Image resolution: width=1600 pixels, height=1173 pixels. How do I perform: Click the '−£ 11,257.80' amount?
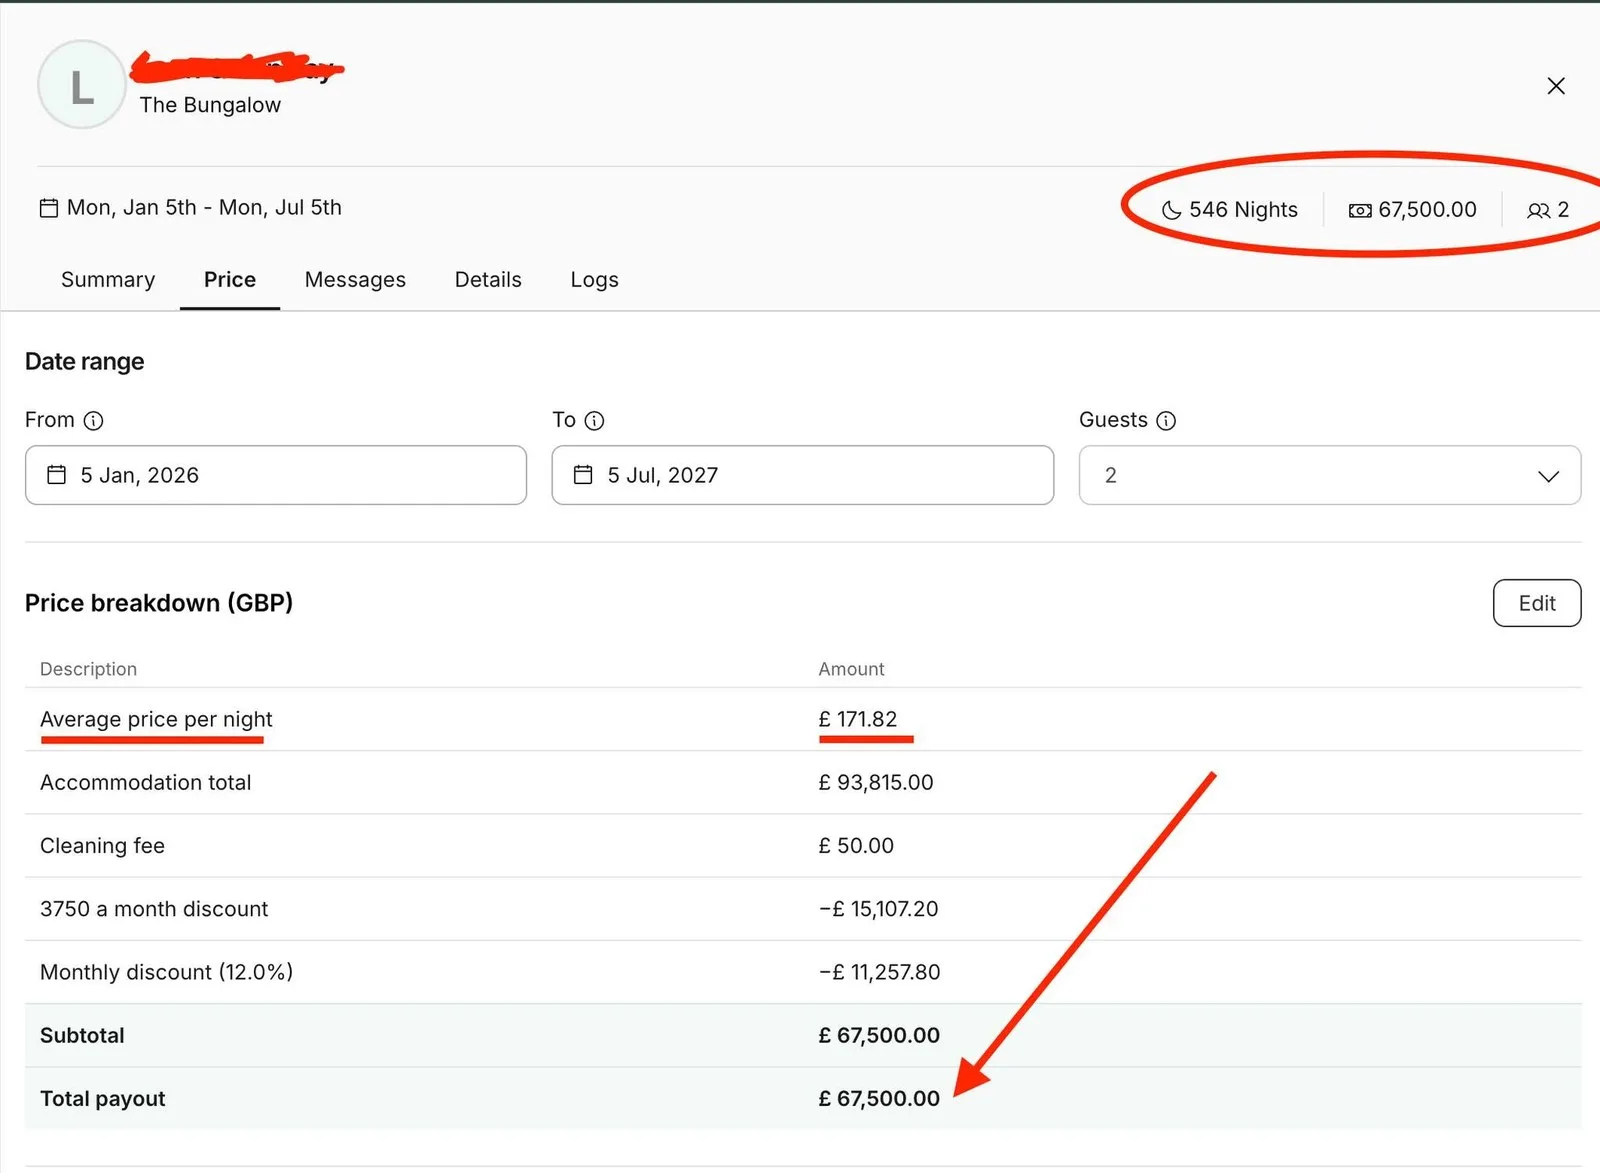[x=879, y=972]
